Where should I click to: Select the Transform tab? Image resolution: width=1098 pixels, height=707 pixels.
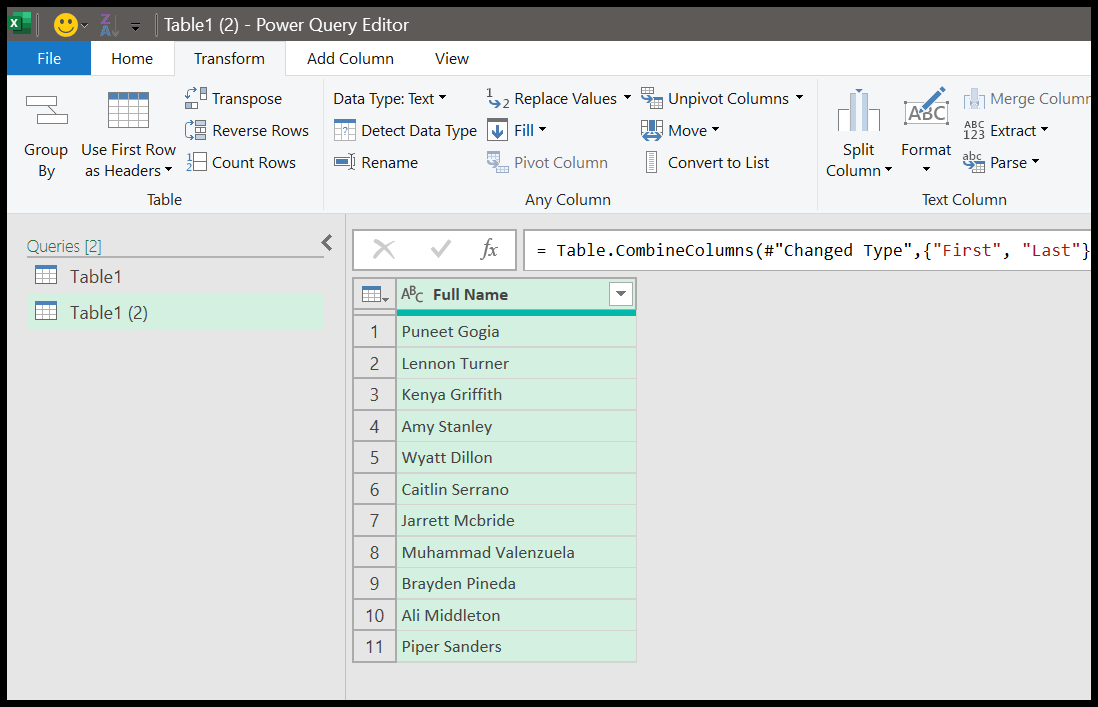coord(230,58)
